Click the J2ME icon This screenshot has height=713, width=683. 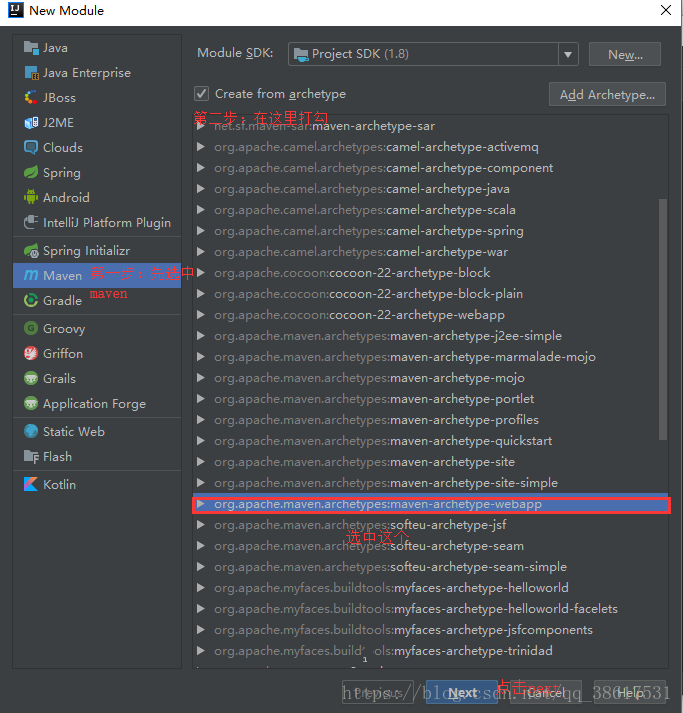(x=31, y=123)
